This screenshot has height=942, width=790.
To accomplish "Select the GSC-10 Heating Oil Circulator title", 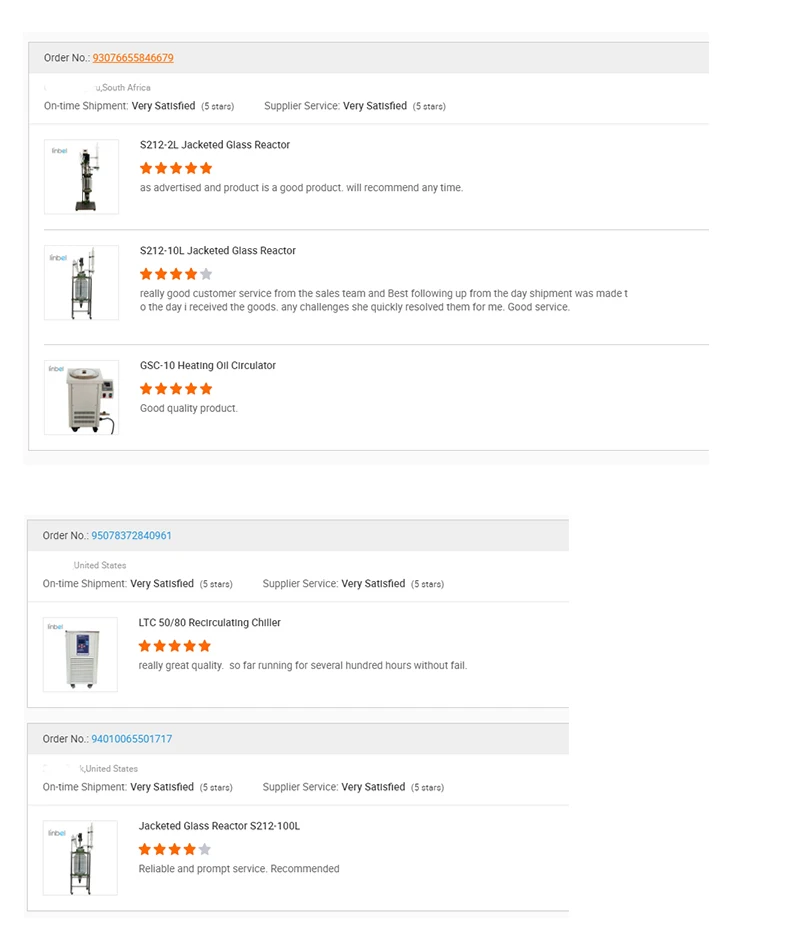I will tap(208, 365).
